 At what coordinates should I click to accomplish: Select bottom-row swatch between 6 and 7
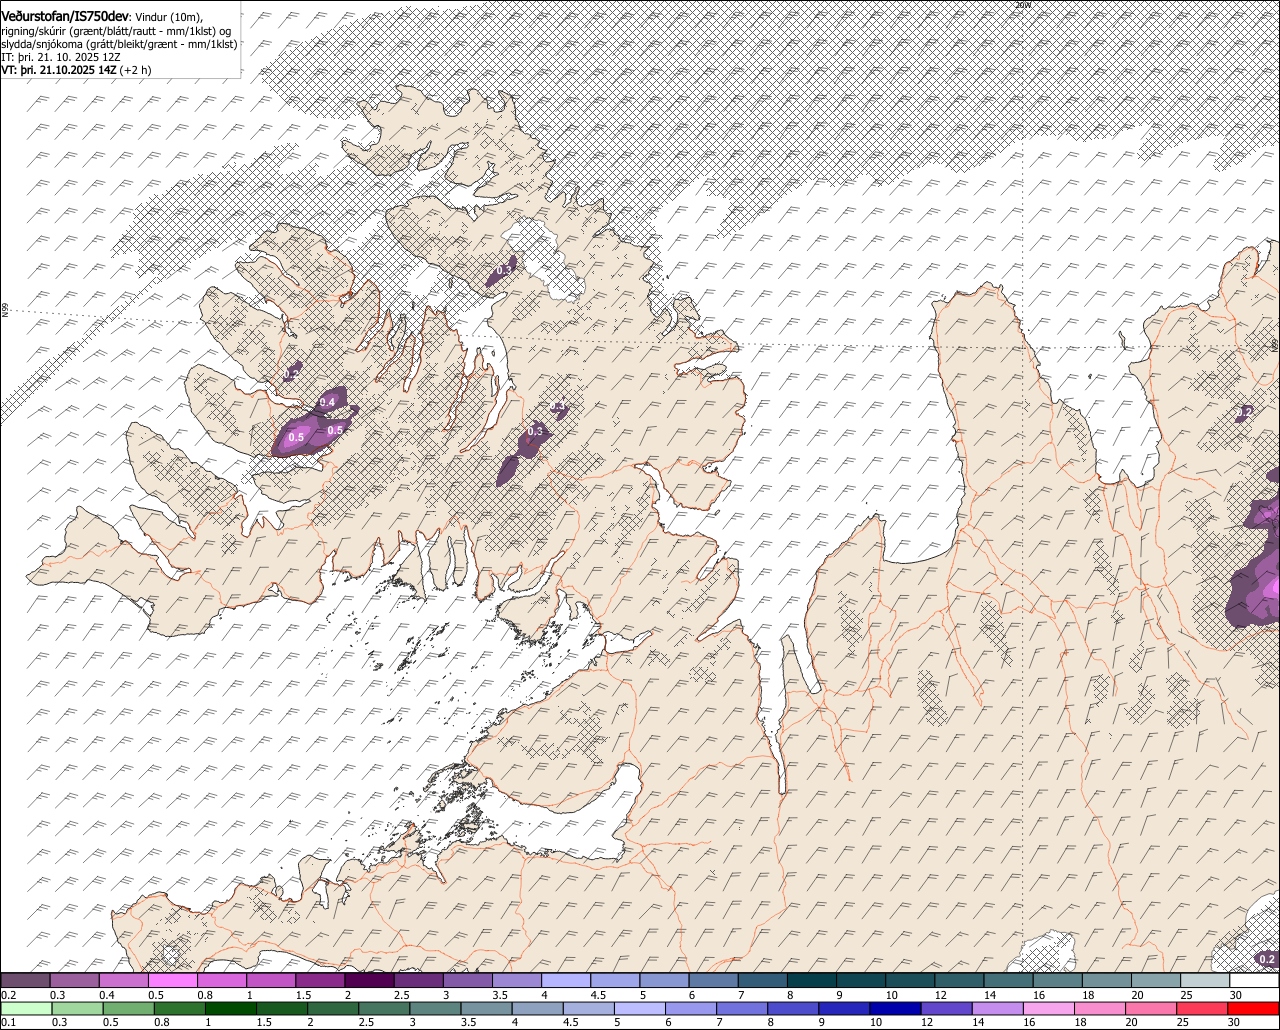coord(691,1008)
